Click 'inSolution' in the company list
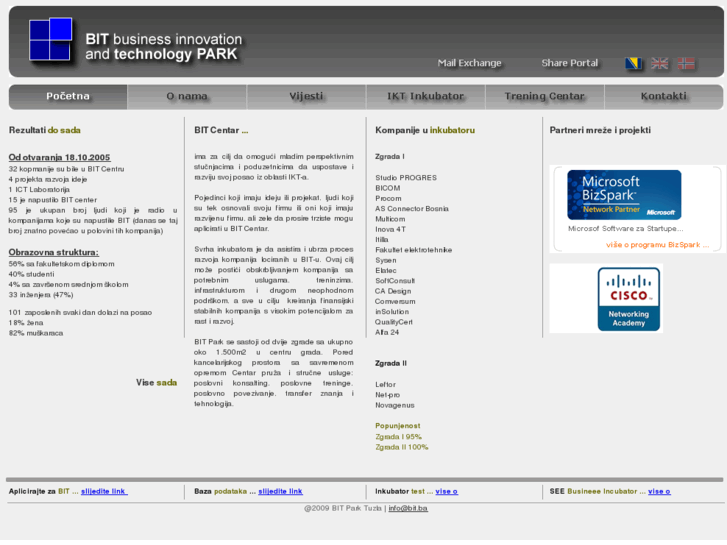Viewport: 727px width, 545px height. (x=392, y=312)
